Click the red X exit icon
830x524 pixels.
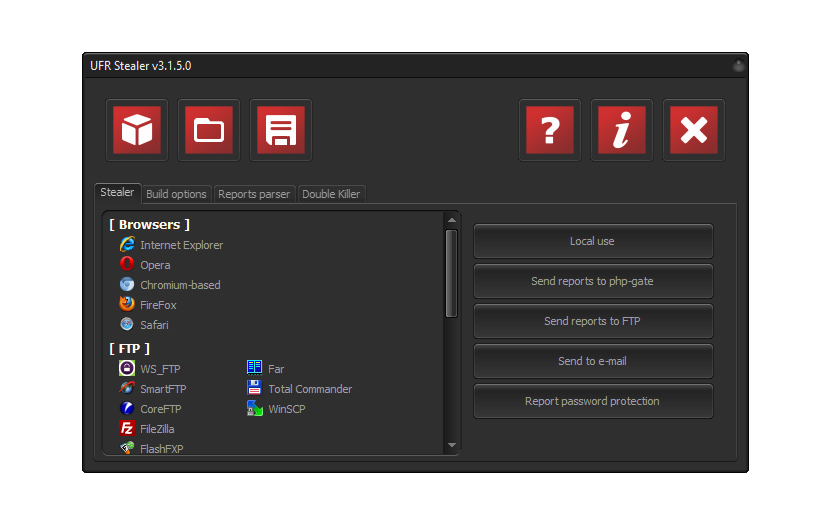(694, 130)
